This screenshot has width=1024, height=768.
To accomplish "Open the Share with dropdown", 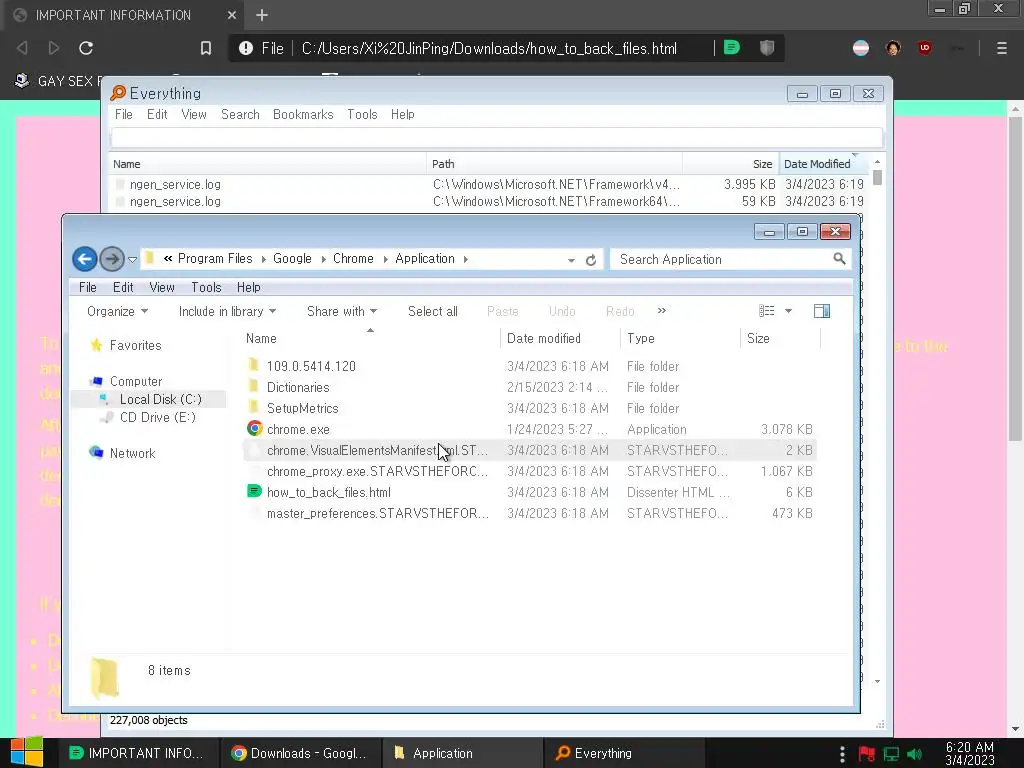I will pyautogui.click(x=342, y=312).
